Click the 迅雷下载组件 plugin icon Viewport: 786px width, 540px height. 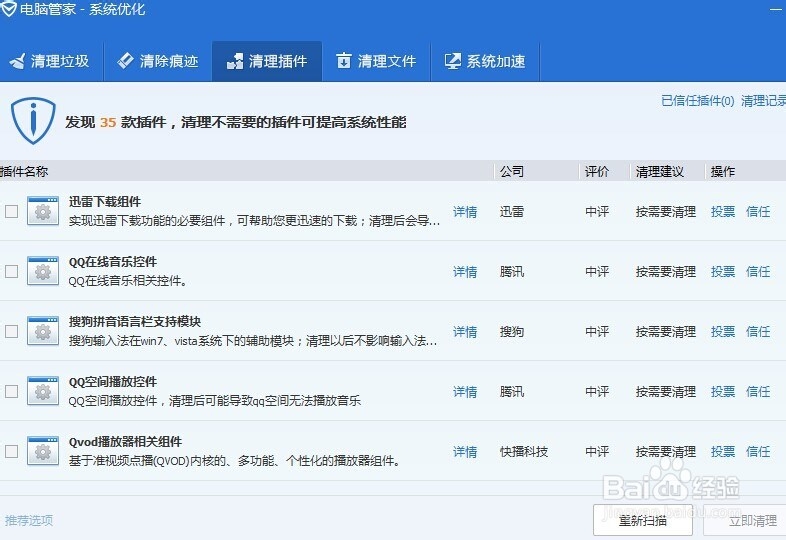(43, 212)
